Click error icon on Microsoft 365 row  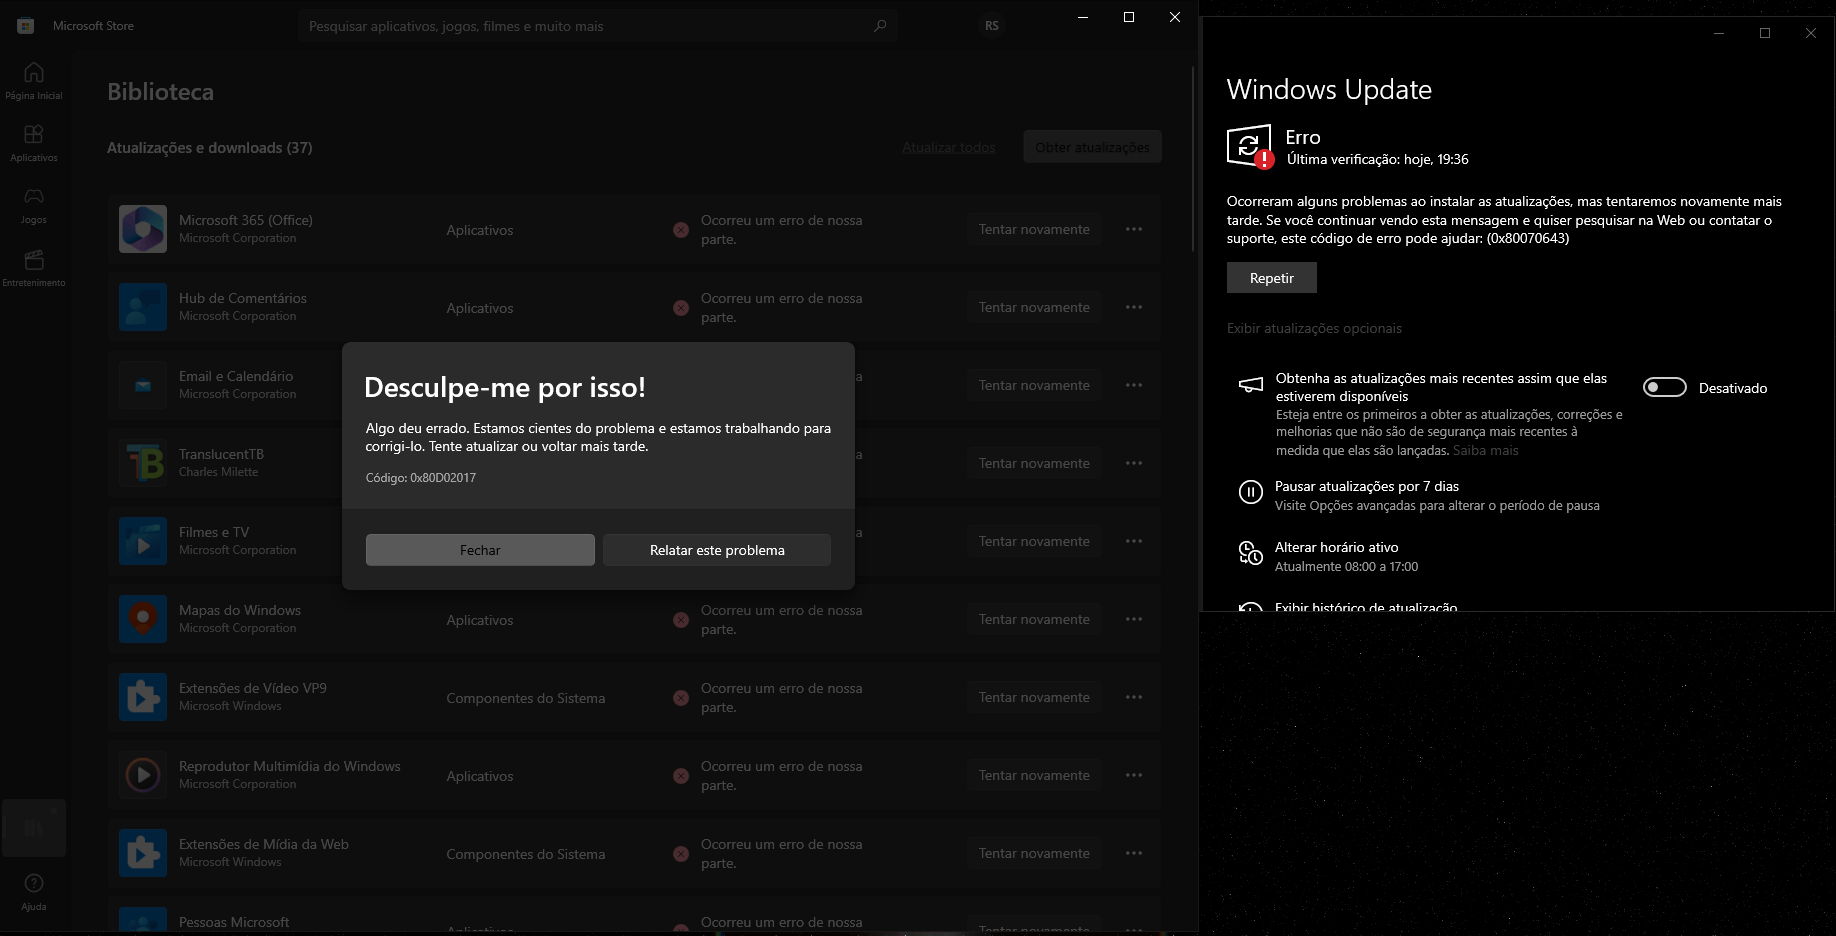(x=681, y=230)
